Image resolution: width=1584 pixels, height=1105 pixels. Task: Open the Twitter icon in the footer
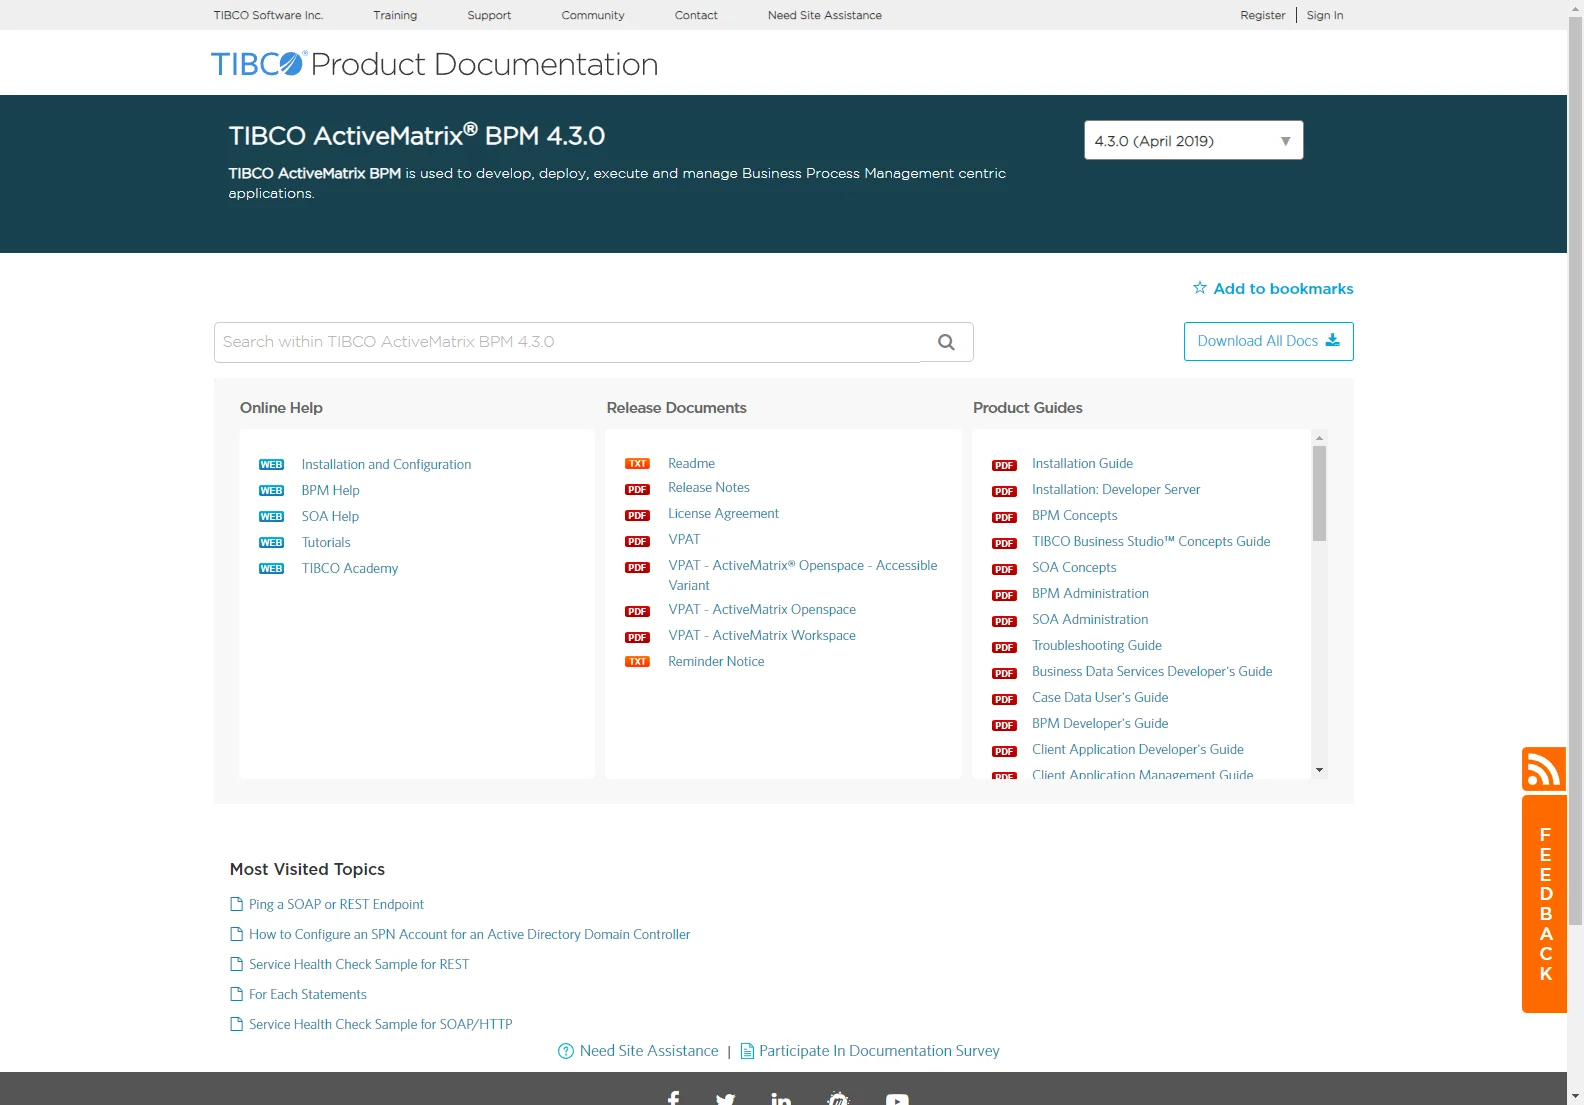(726, 1099)
